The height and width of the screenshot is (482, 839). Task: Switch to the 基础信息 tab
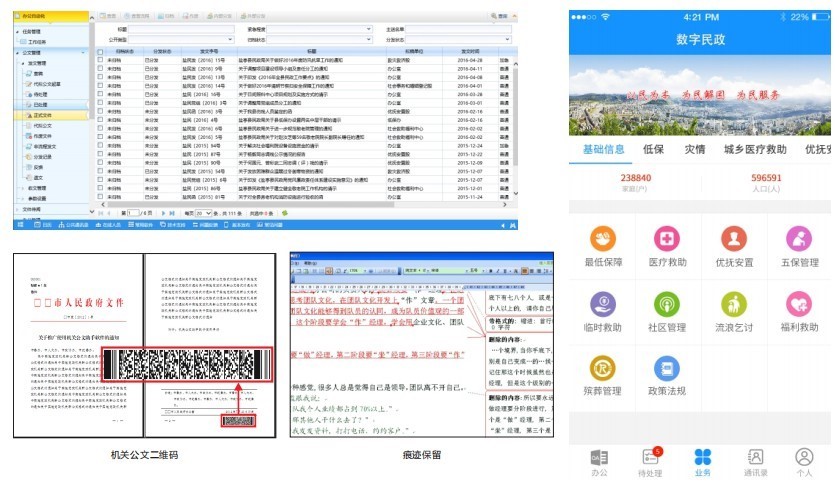[603, 149]
